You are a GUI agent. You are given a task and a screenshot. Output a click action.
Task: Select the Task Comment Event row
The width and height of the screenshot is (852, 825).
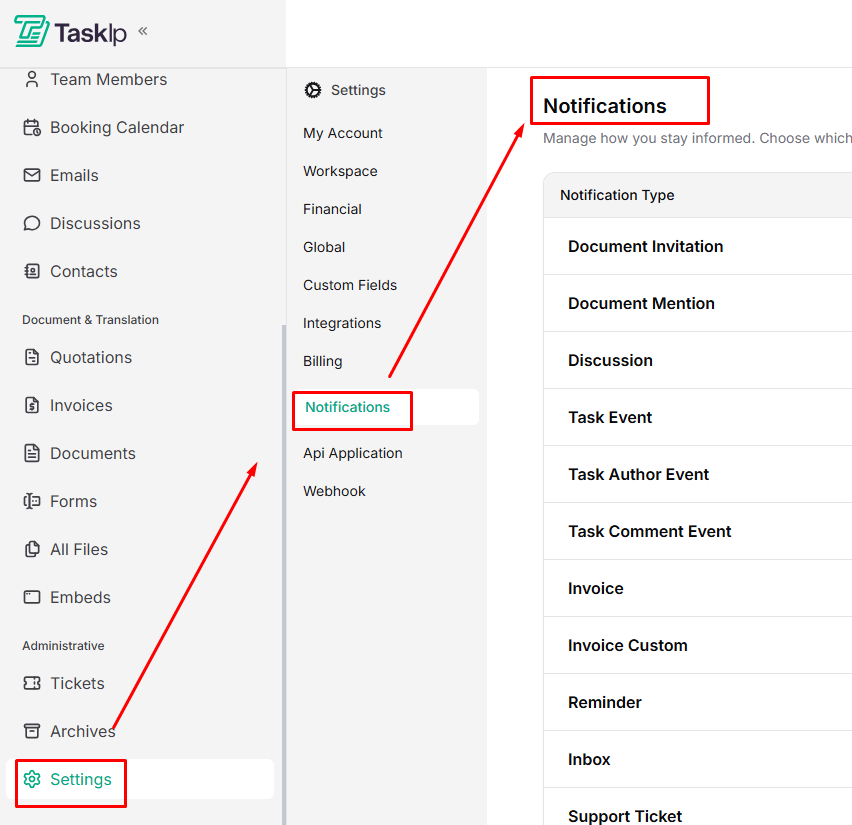tap(649, 531)
